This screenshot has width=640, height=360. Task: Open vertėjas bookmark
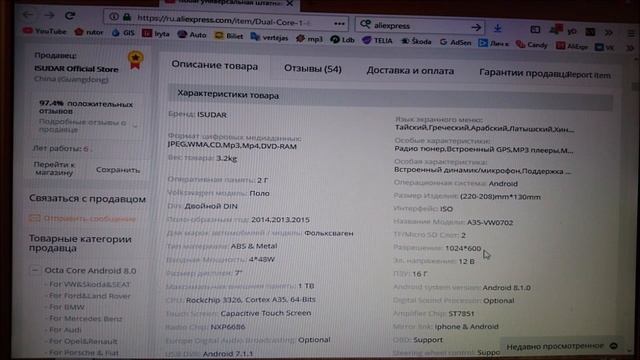pyautogui.click(x=269, y=37)
